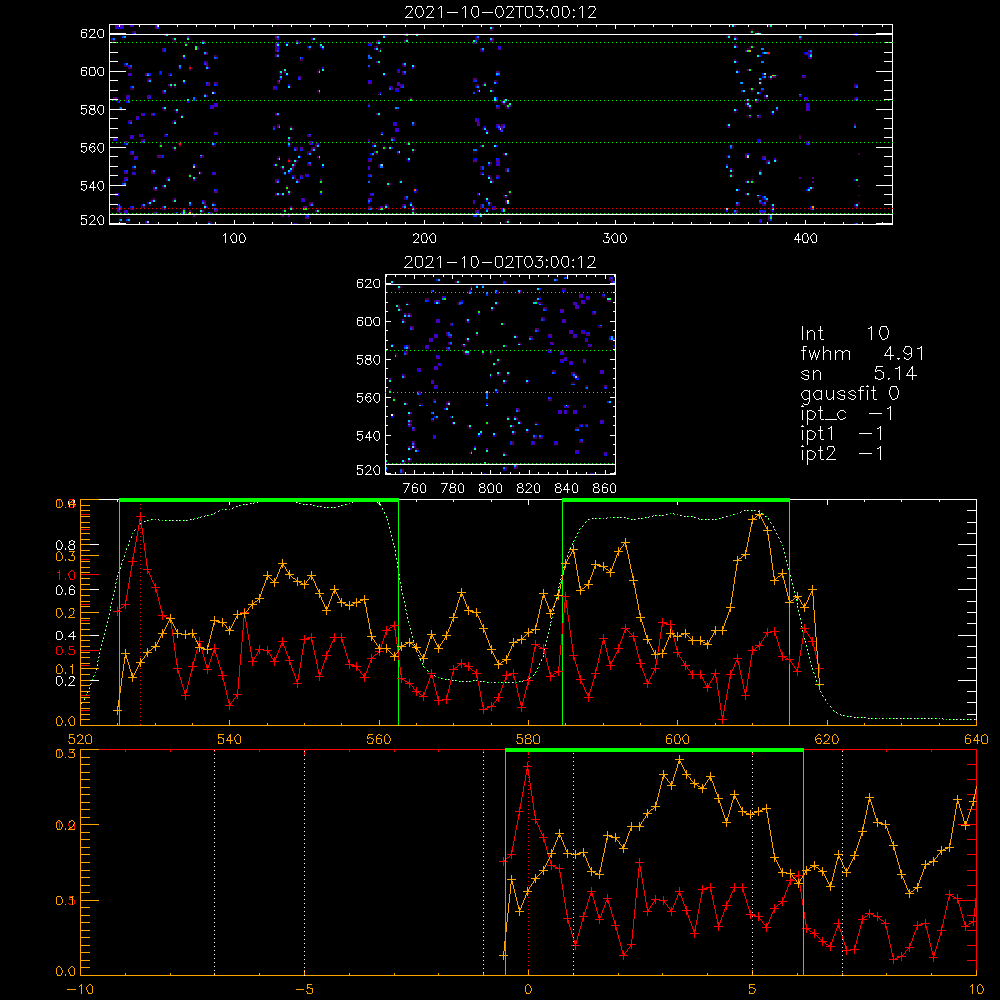Viewport: 1000px width, 1000px height.
Task: Click x-axis label 820 on the middle plot
Action: (x=528, y=489)
